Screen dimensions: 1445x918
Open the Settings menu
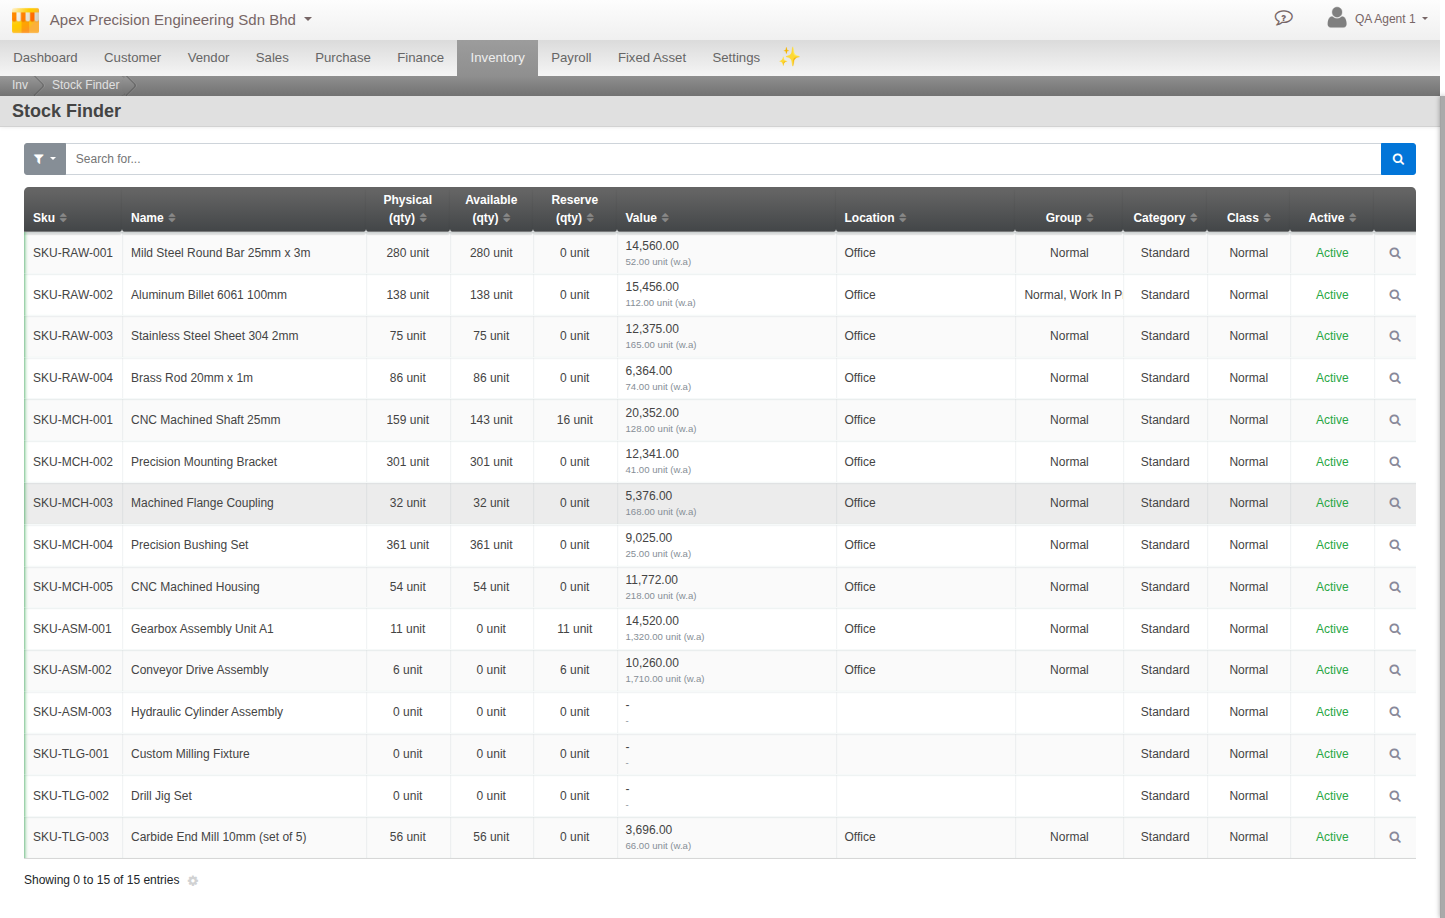coord(736,58)
